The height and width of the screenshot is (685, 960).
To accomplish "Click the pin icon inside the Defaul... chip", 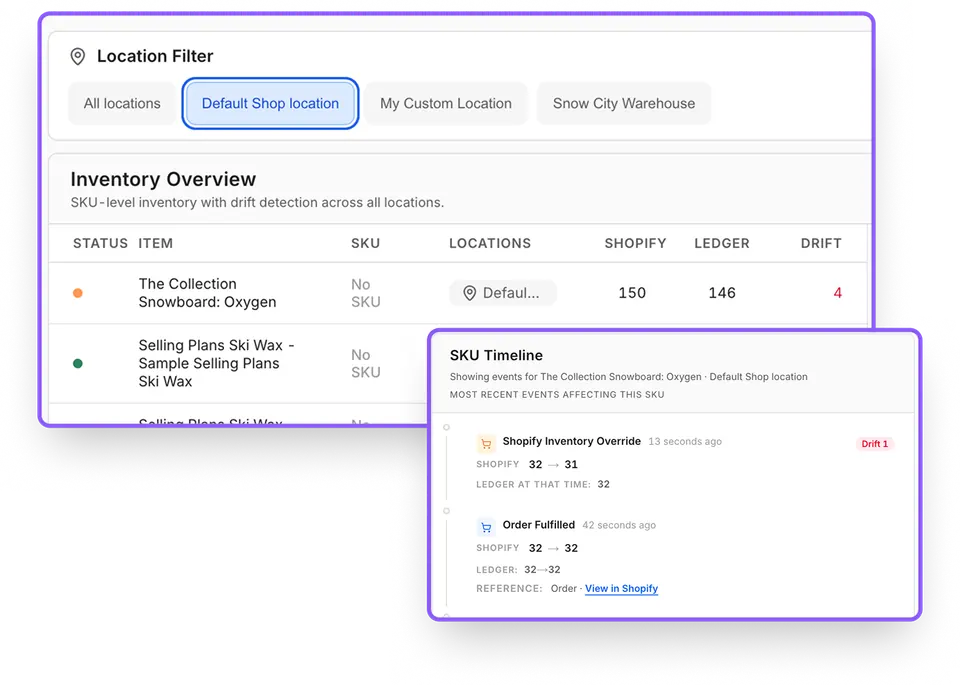I will pos(469,293).
